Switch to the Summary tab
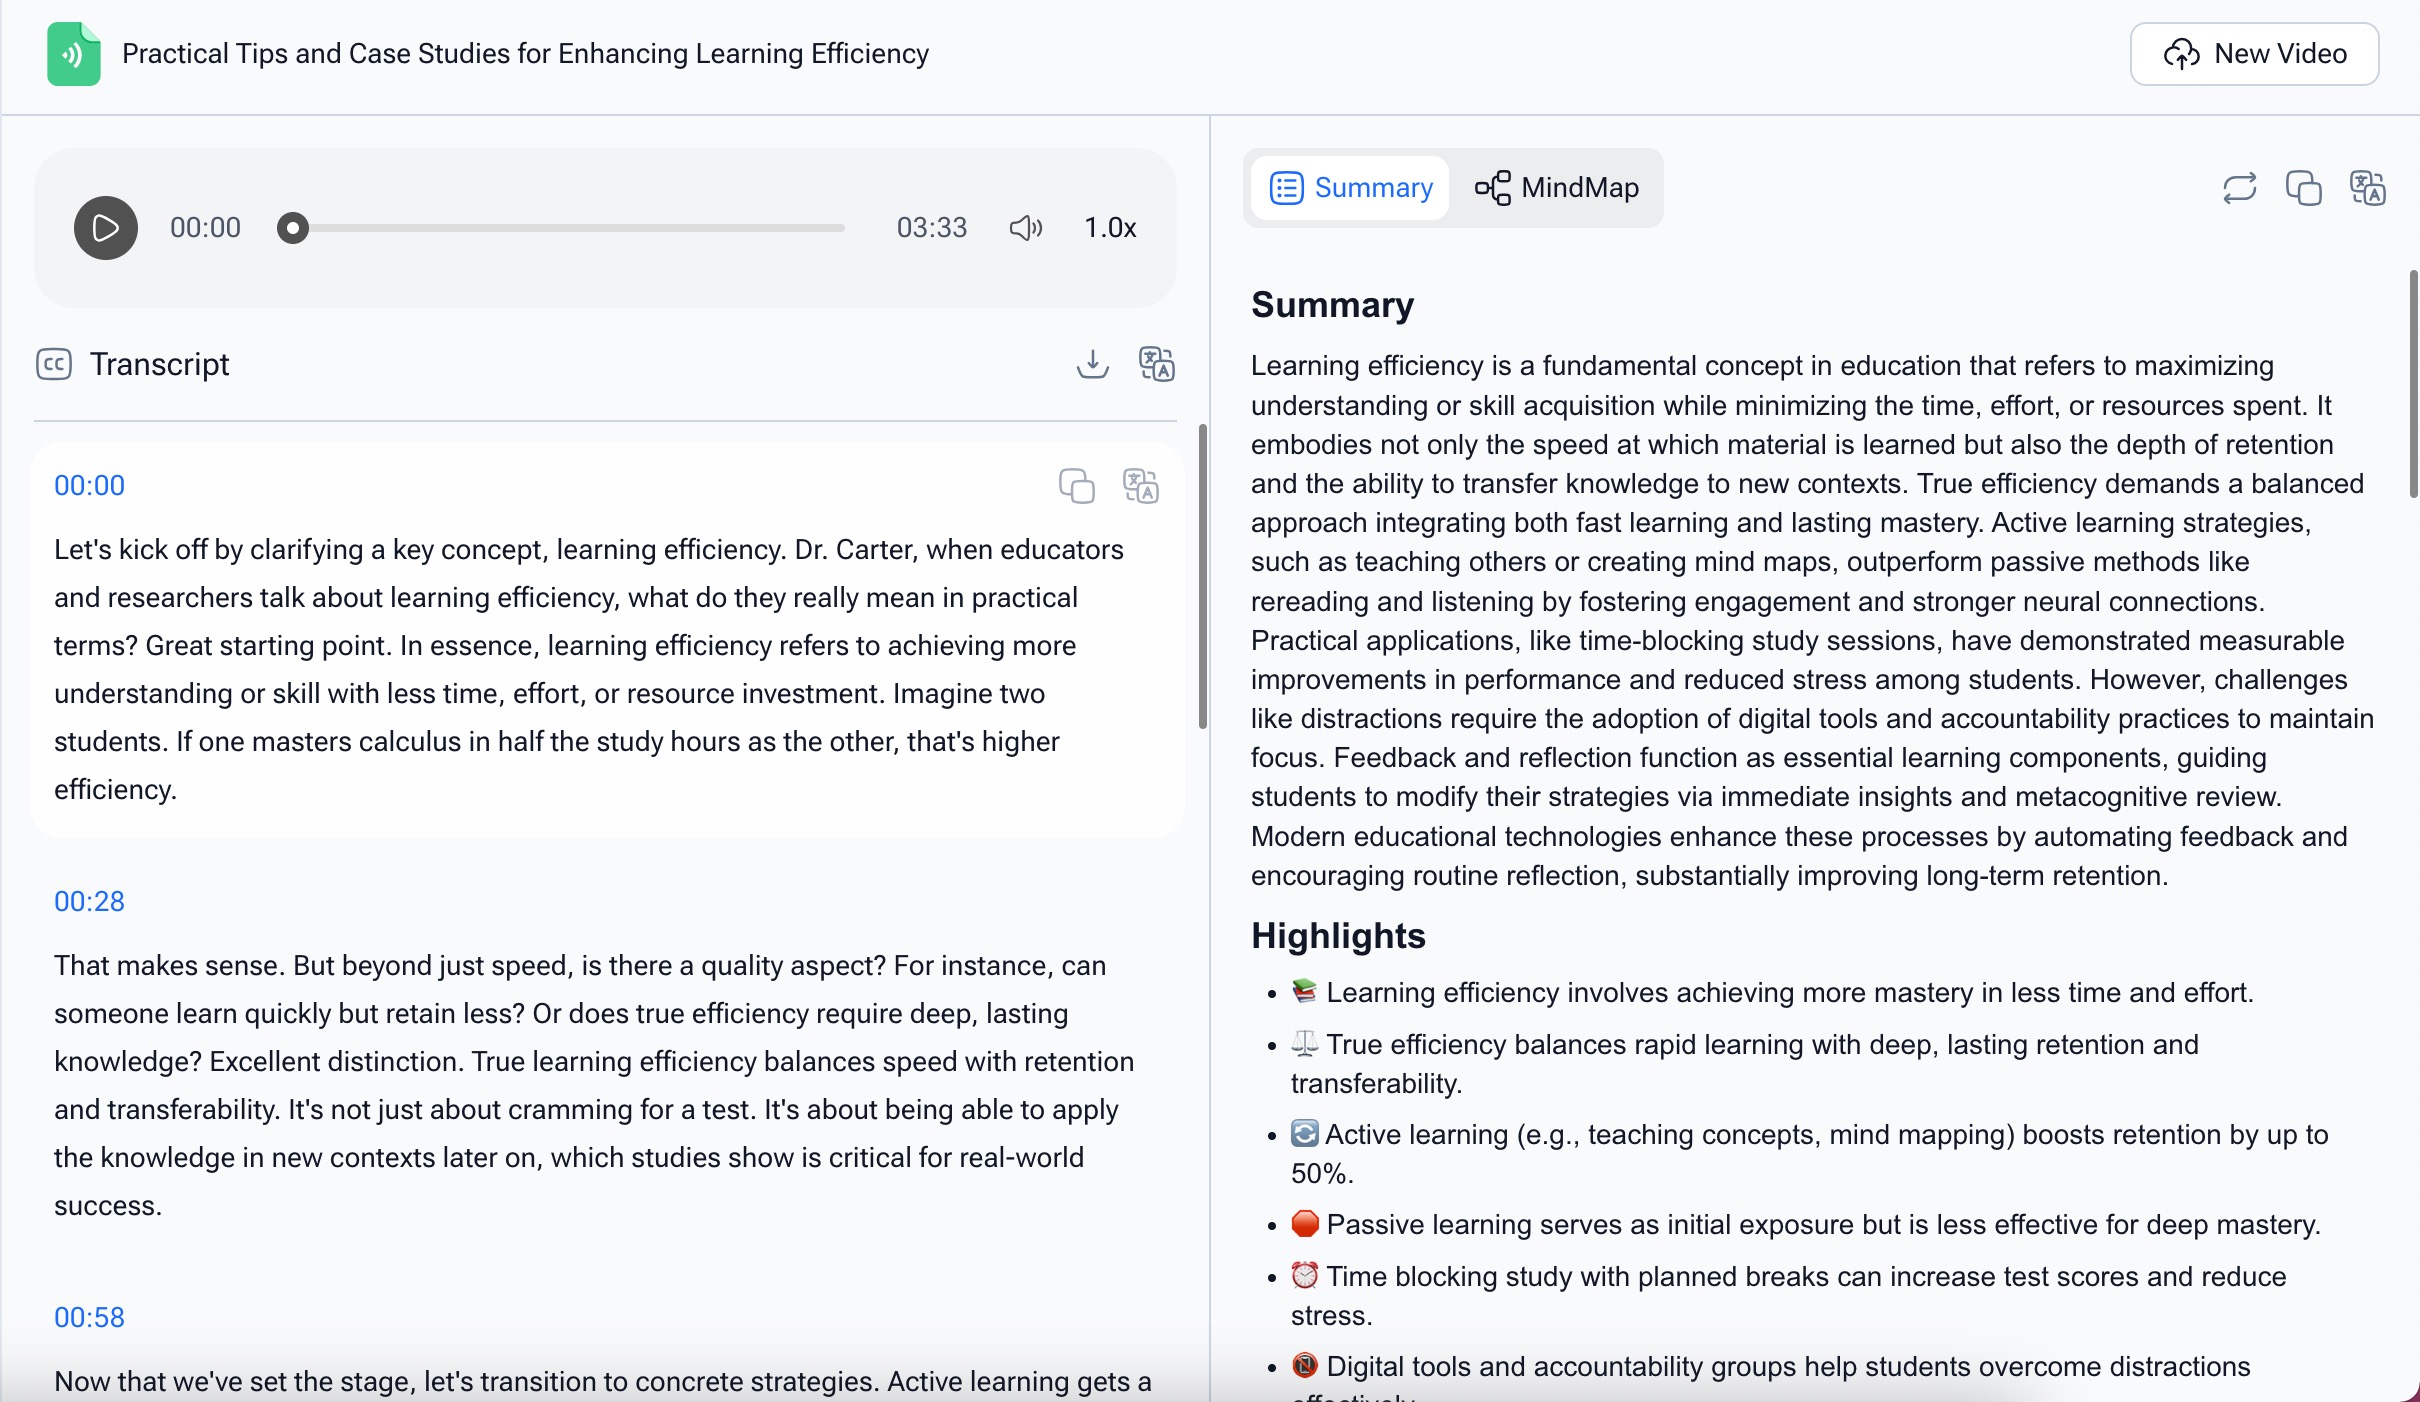The image size is (2420, 1402). pyautogui.click(x=1350, y=188)
